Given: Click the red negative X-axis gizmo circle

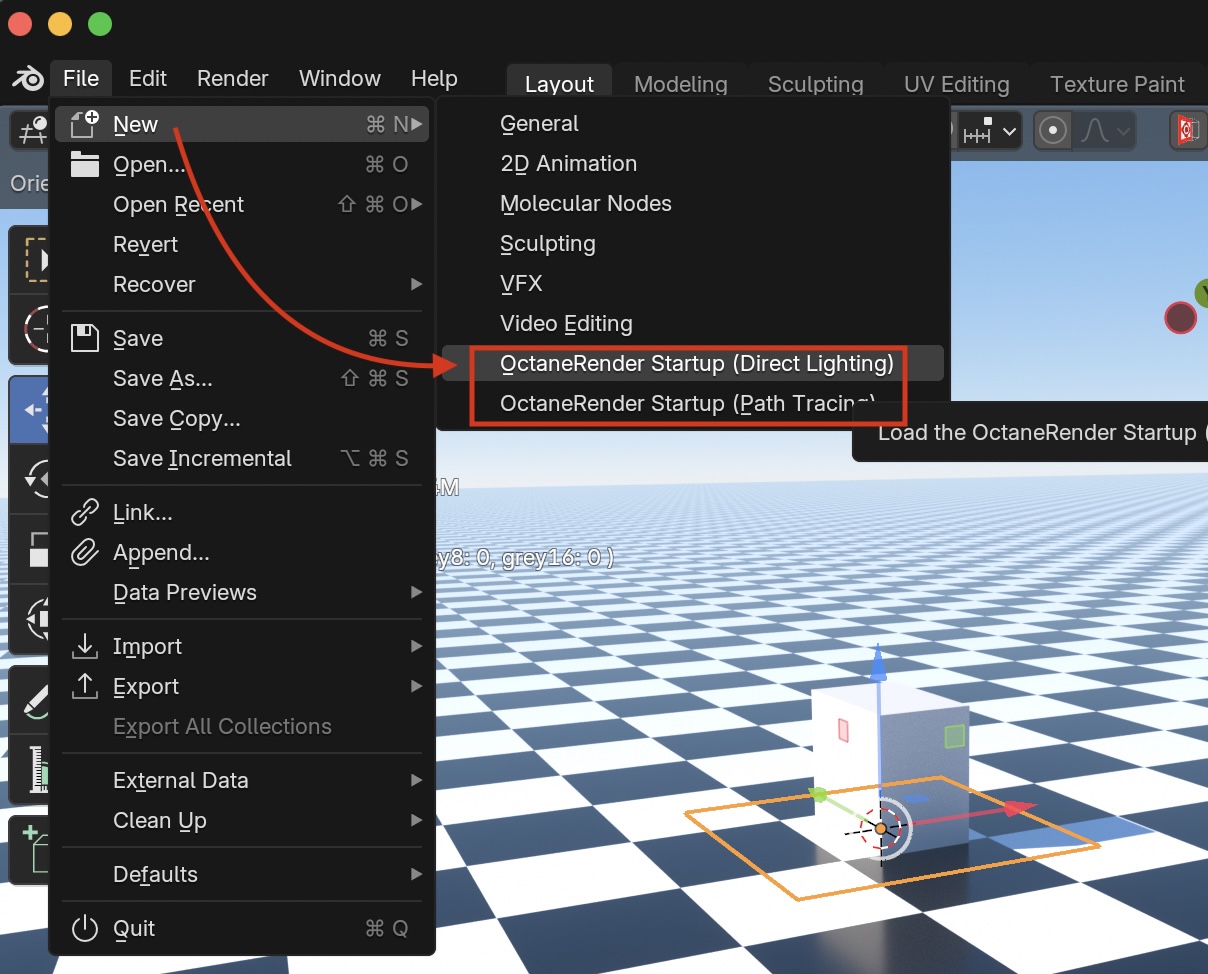Looking at the screenshot, I should pyautogui.click(x=1181, y=318).
